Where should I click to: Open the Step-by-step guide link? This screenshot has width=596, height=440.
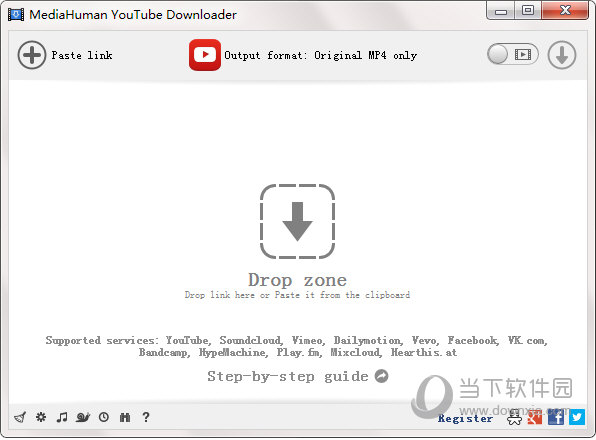(288, 376)
